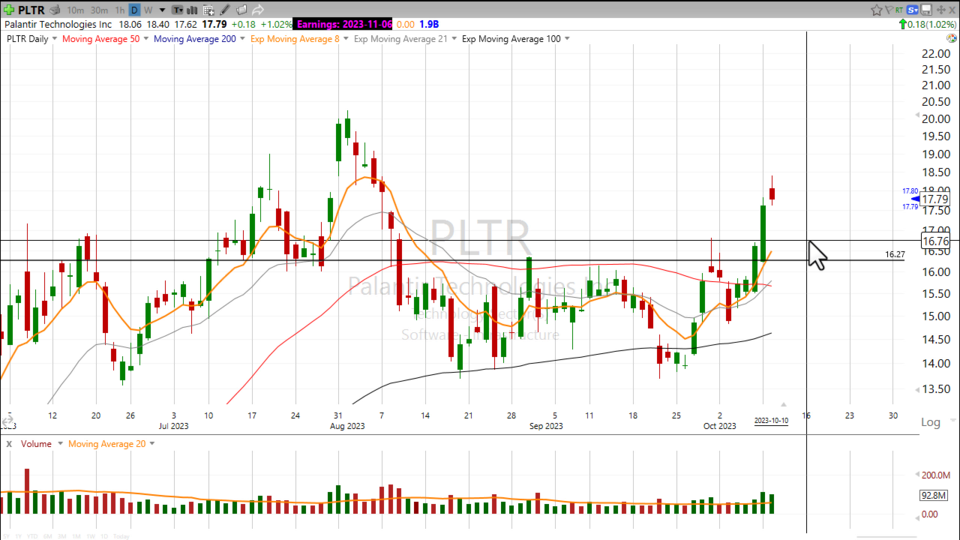Click the green plus add-chart icon
Viewport: 960px width, 540px height.
pos(9,10)
